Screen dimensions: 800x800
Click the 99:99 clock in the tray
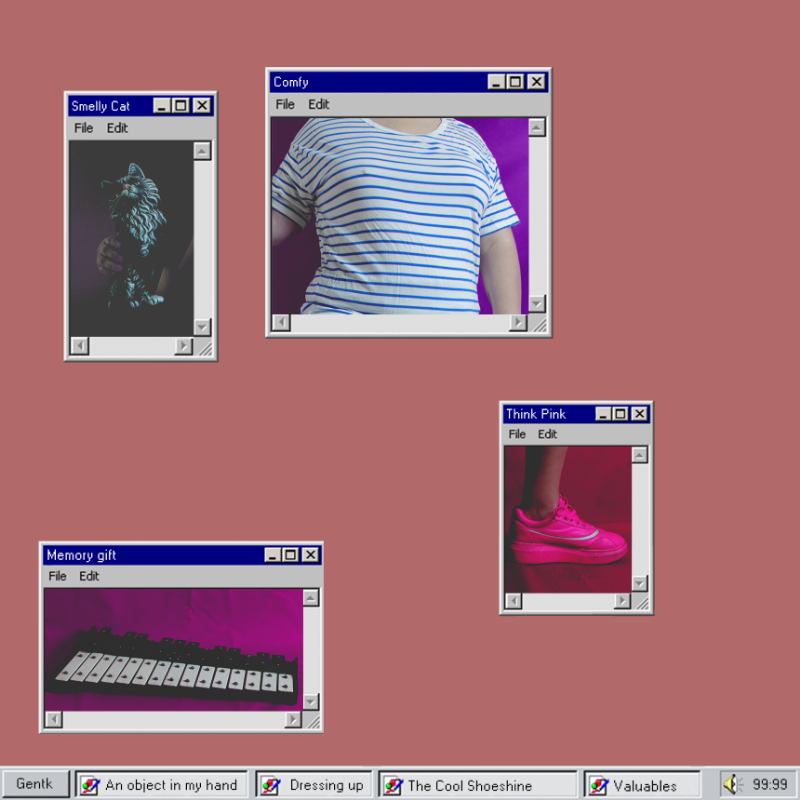(769, 785)
